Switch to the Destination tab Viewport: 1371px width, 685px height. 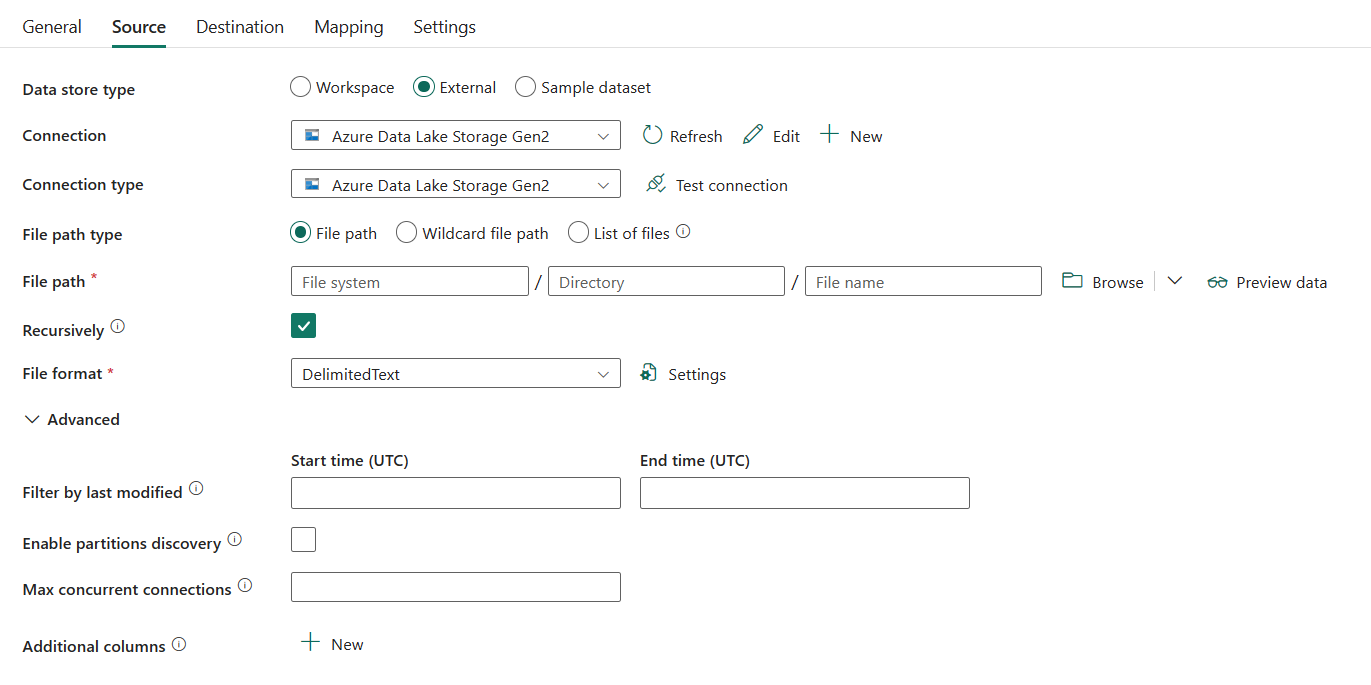[x=240, y=27]
